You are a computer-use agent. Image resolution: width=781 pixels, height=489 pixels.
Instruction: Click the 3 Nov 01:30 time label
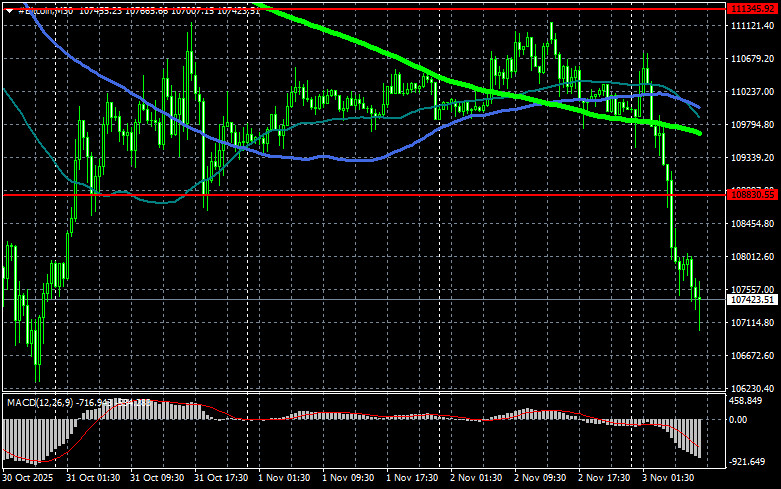point(668,478)
